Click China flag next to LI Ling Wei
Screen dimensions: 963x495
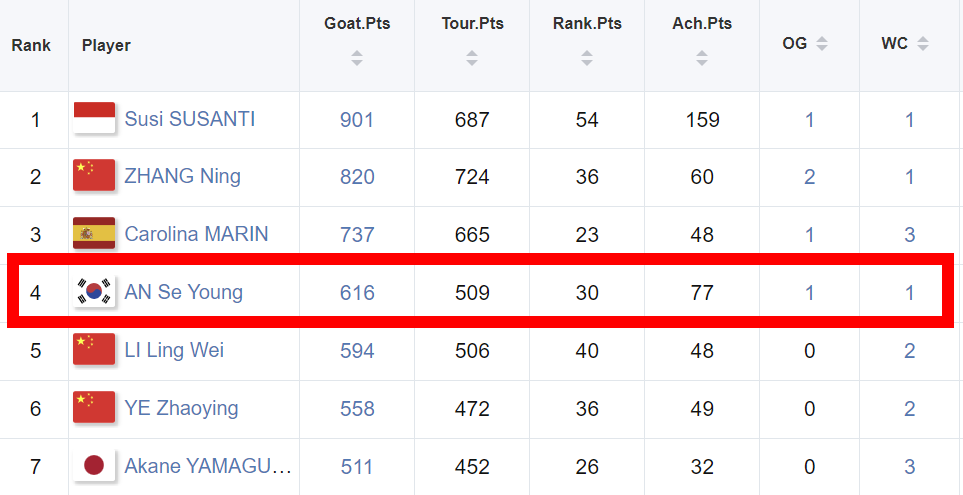tap(94, 350)
